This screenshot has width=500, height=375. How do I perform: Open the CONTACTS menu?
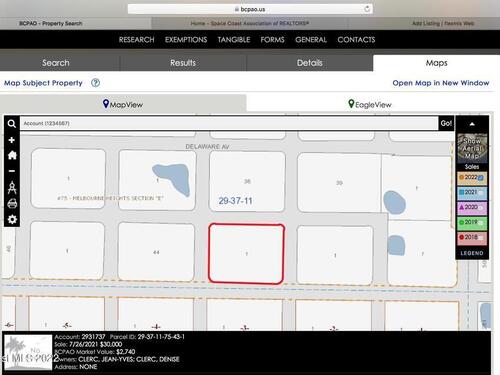point(356,40)
